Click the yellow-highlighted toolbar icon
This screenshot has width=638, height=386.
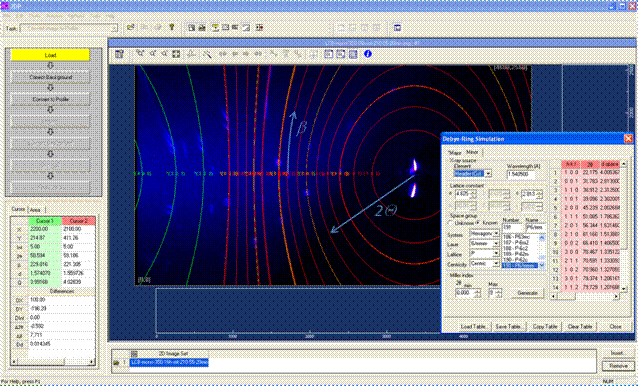[x=215, y=27]
